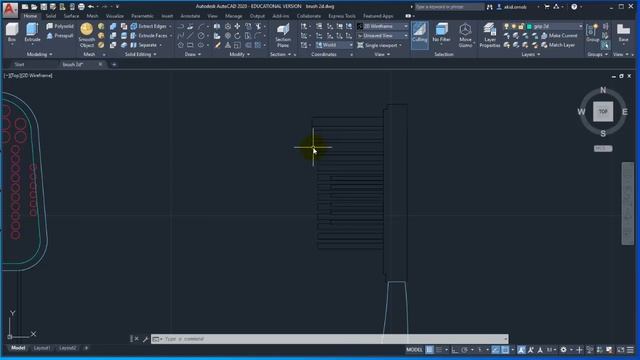Open the Section Plane tool
This screenshot has height=360, width=640.
[x=283, y=35]
